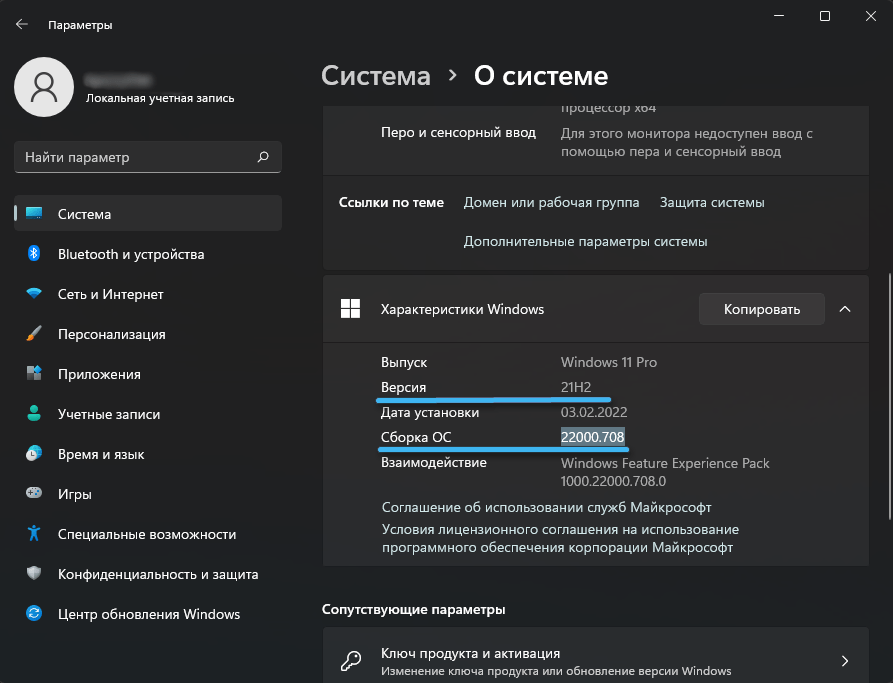
Task: Click the Специальные возможности accessibility icon
Action: pyautogui.click(x=34, y=534)
